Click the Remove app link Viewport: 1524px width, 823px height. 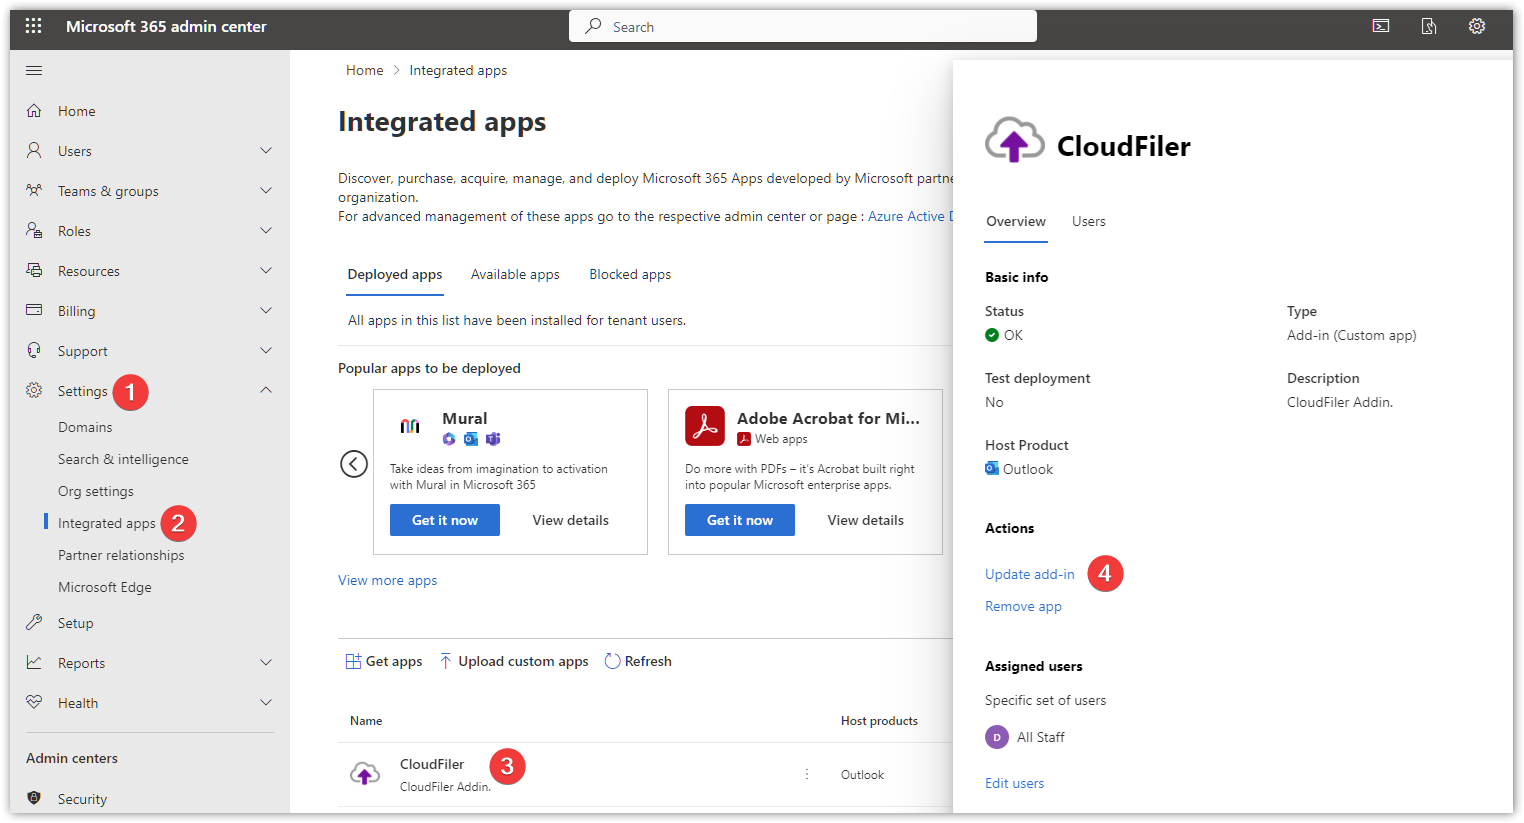1023,606
